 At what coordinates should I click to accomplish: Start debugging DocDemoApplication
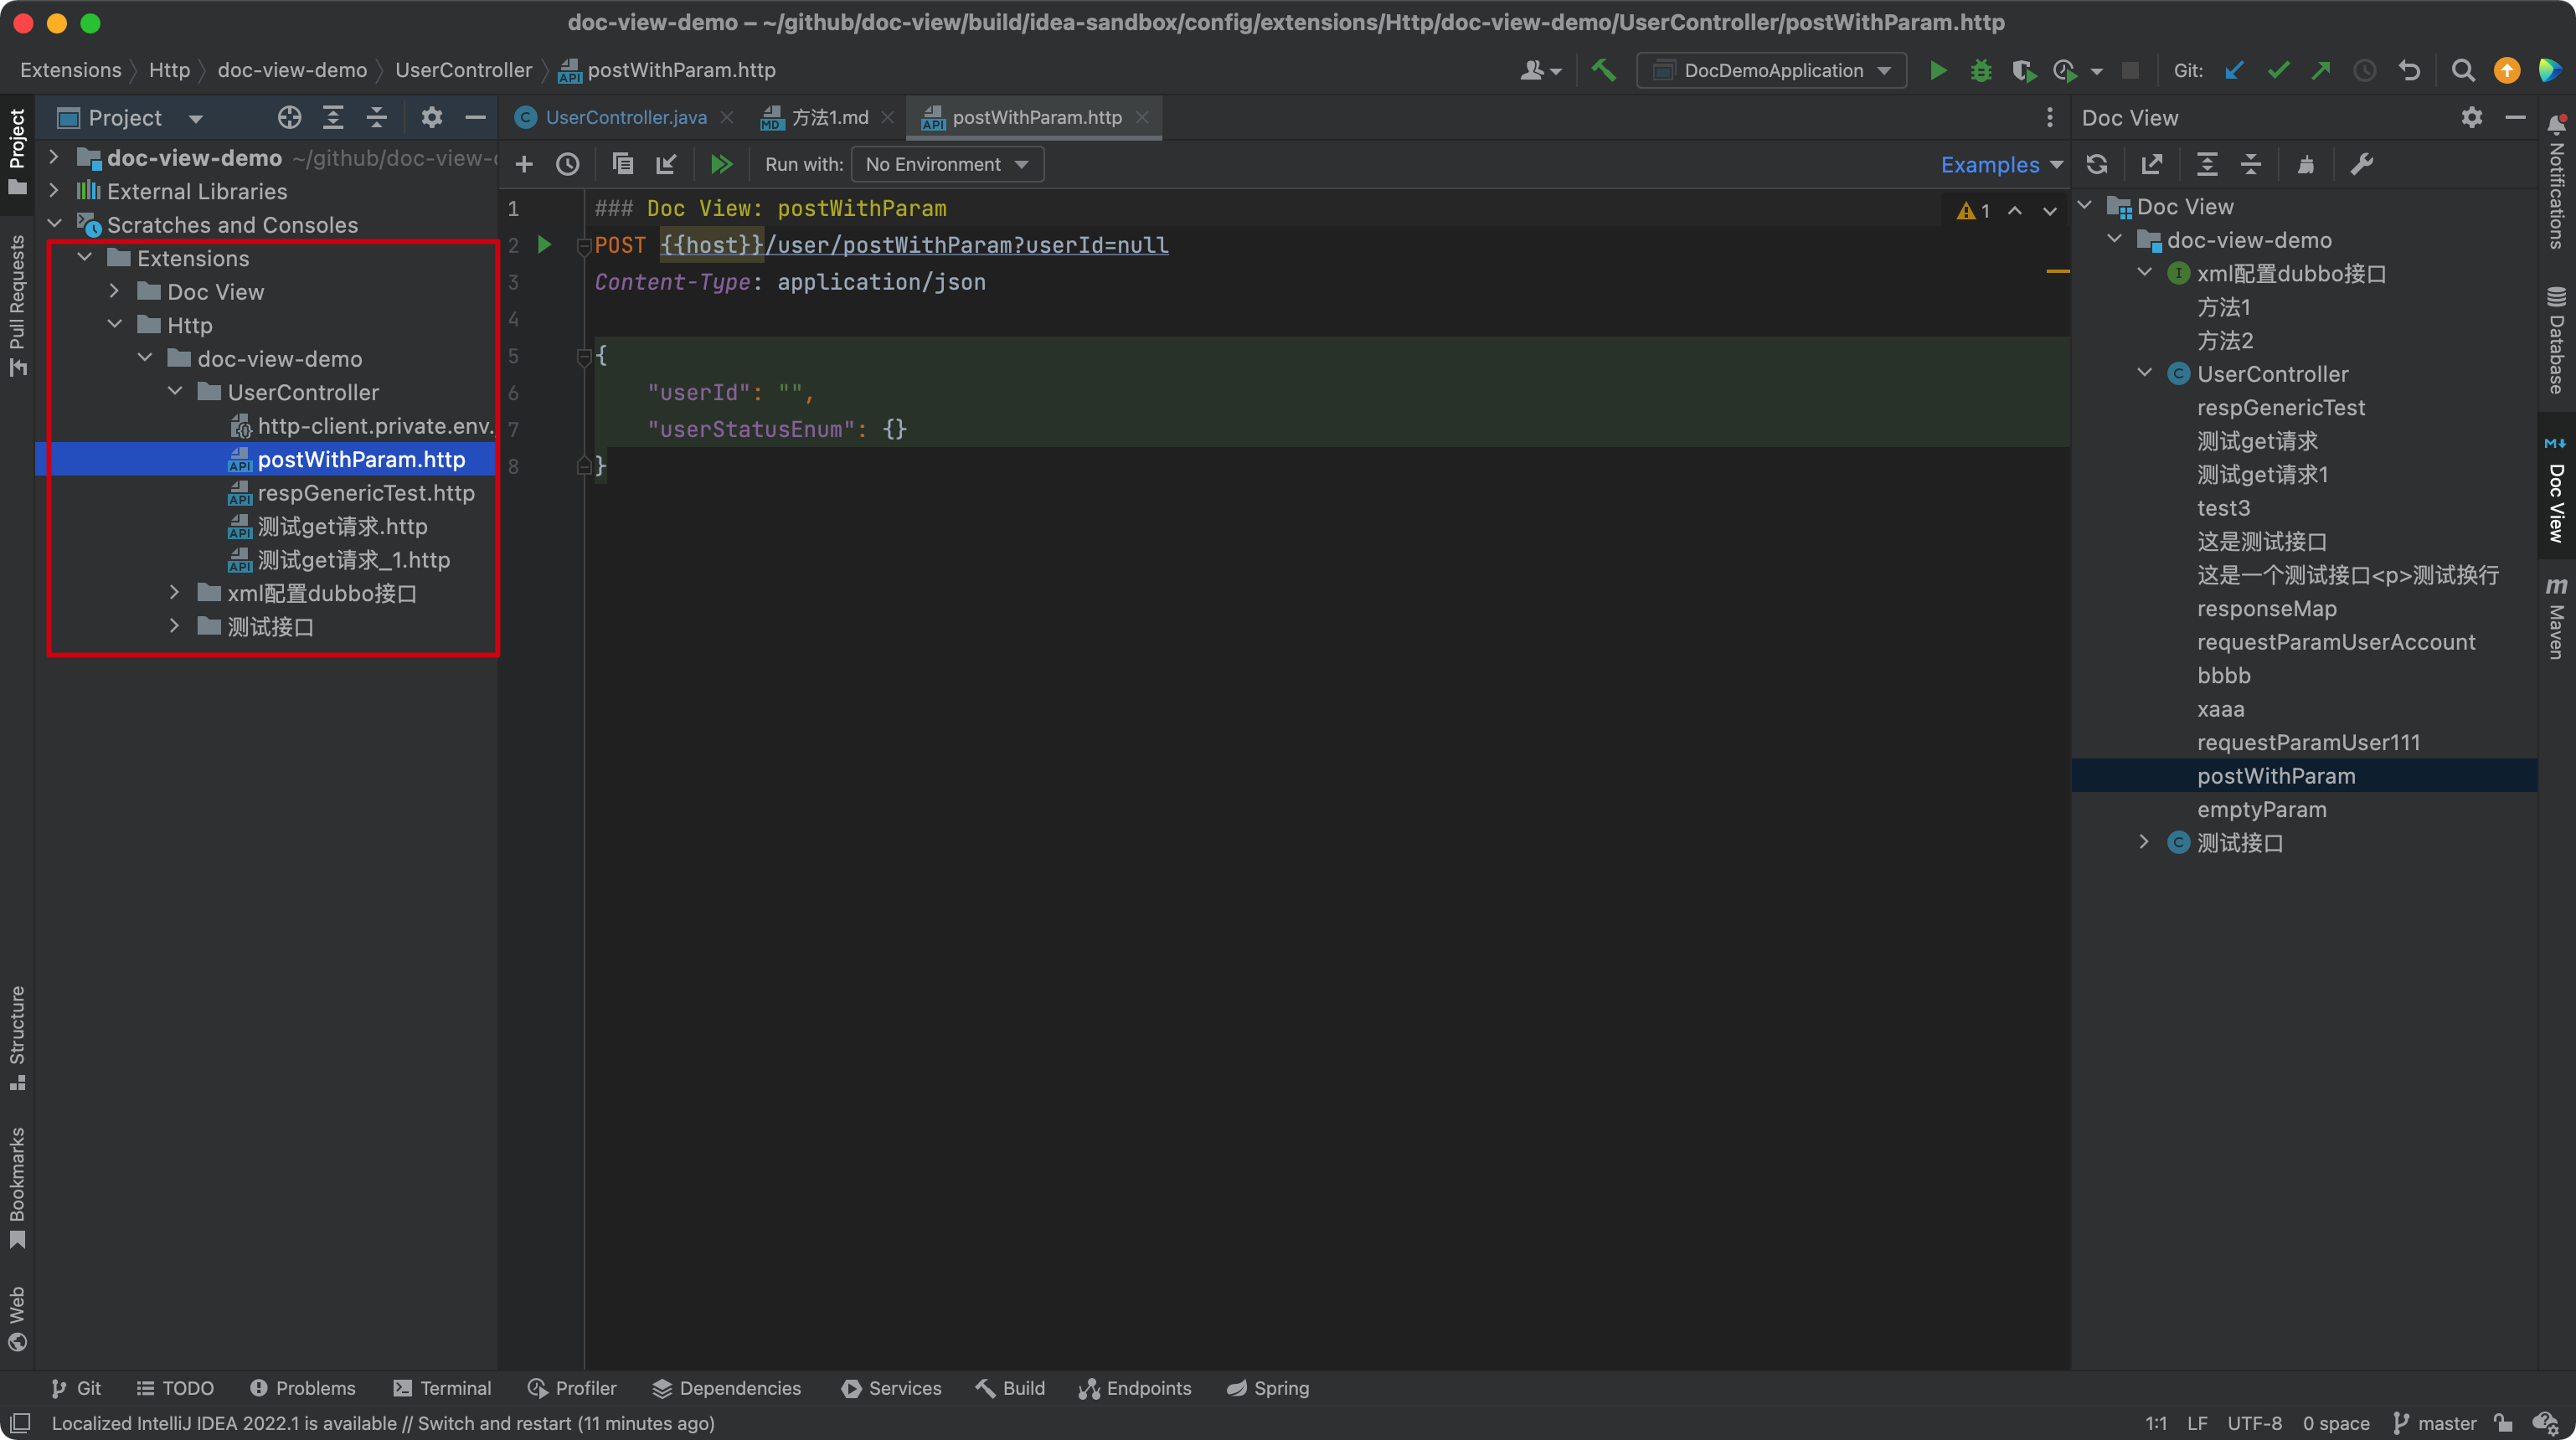coord(1980,70)
